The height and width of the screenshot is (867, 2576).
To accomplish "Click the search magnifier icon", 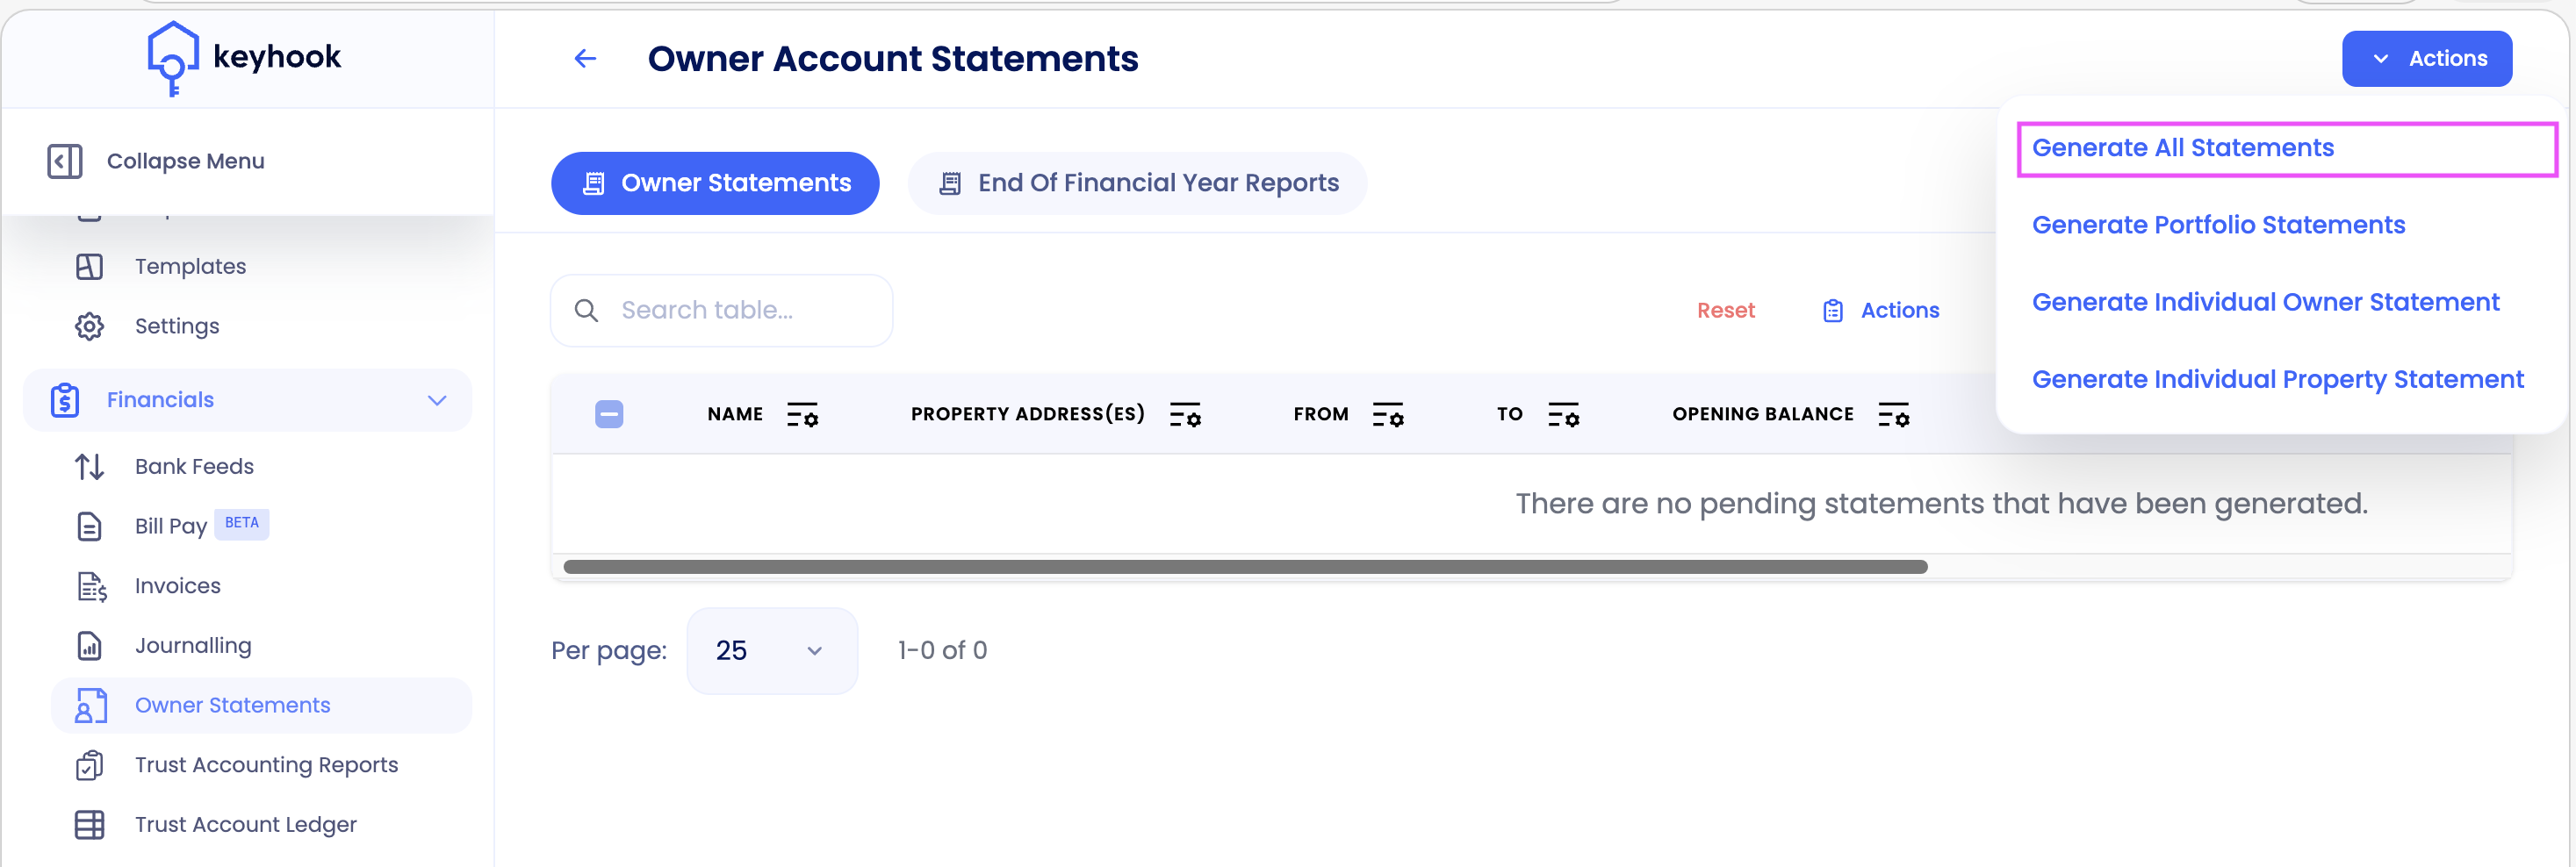I will (x=586, y=310).
